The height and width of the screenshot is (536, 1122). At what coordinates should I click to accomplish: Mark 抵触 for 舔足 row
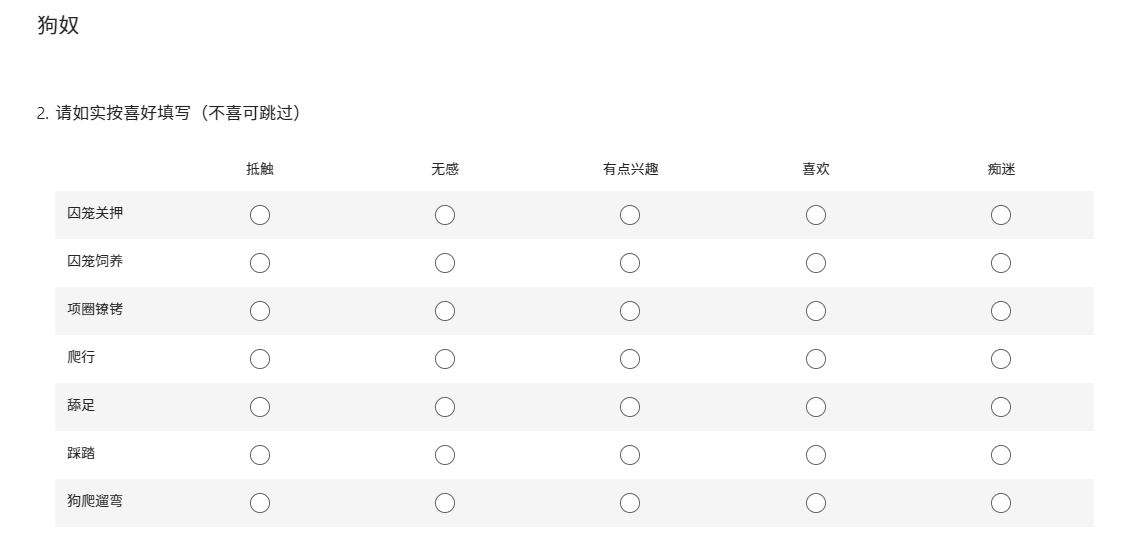point(260,407)
